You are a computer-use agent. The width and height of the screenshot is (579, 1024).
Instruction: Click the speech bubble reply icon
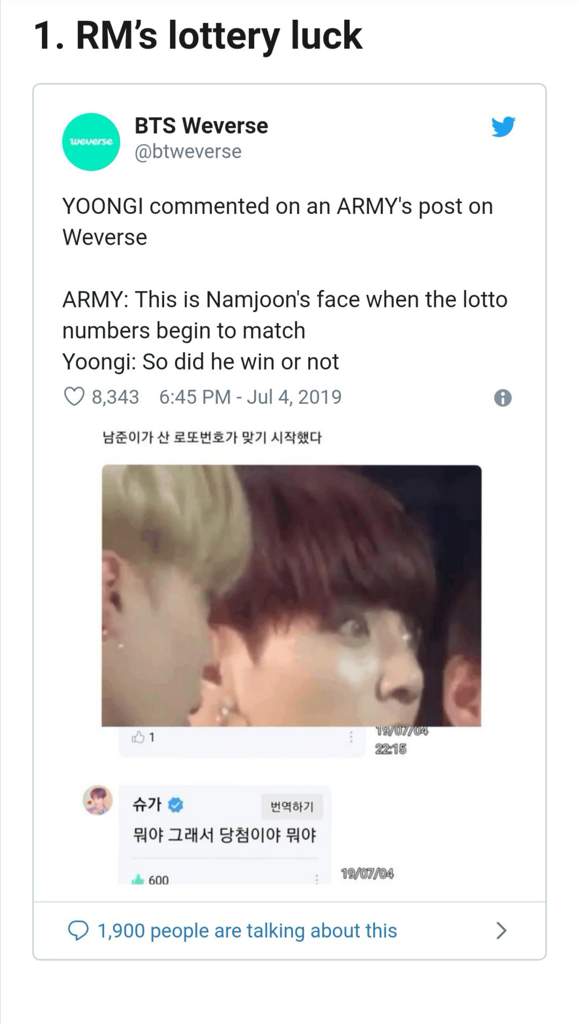(77, 930)
